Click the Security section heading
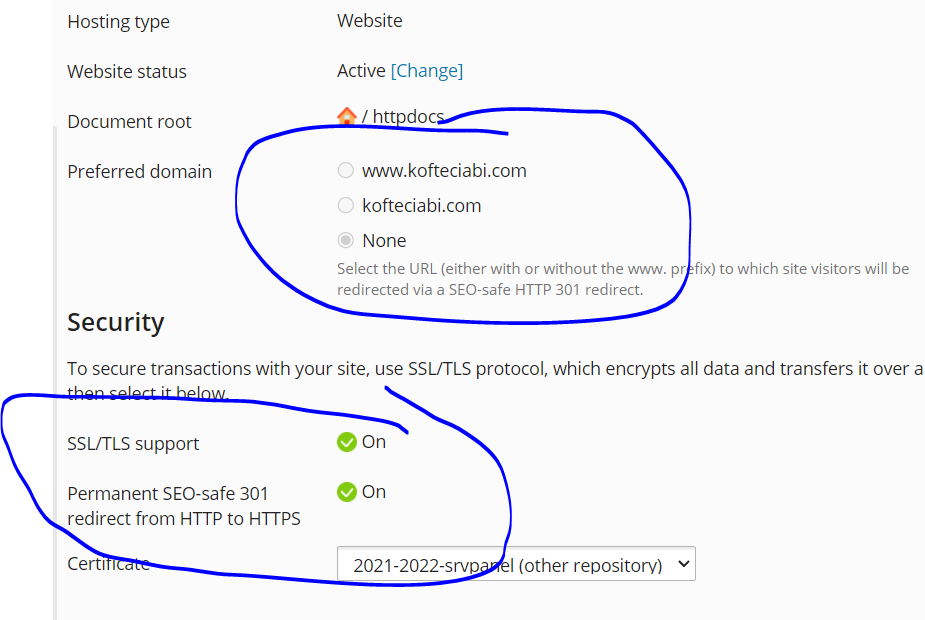This screenshot has height=620, width=925. pos(116,323)
